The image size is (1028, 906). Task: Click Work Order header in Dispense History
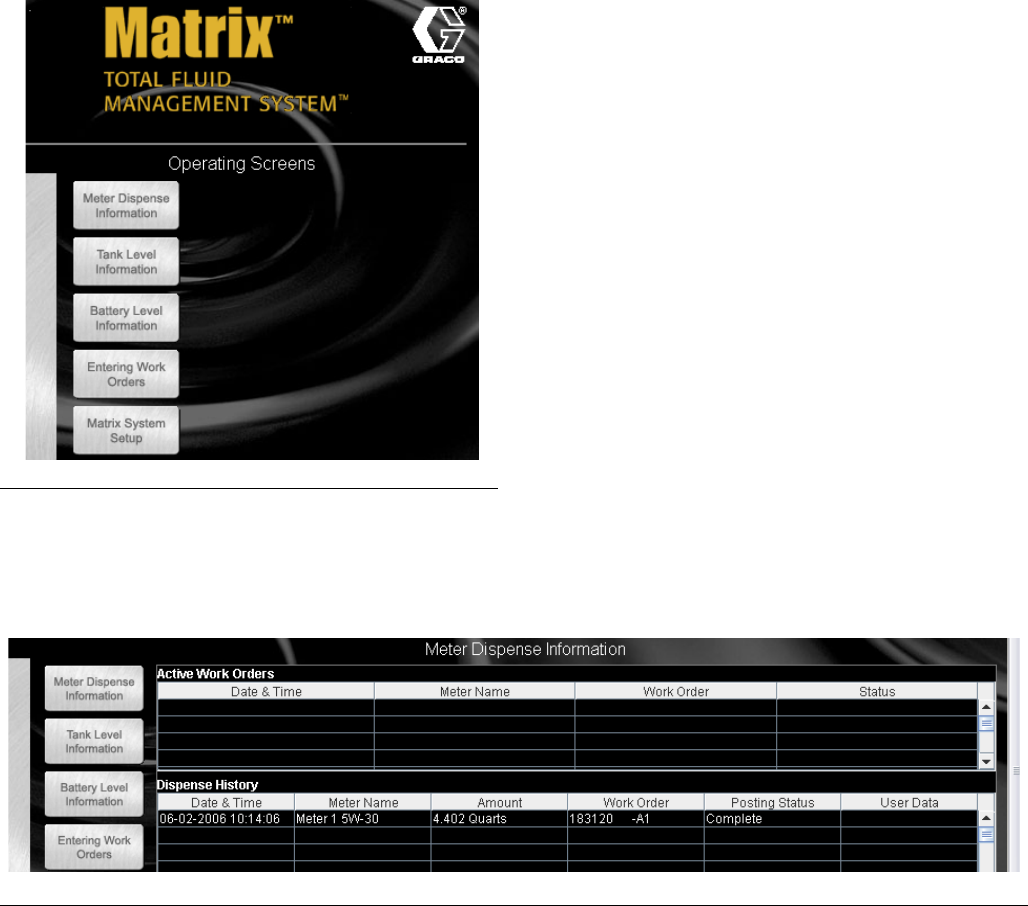click(636, 802)
